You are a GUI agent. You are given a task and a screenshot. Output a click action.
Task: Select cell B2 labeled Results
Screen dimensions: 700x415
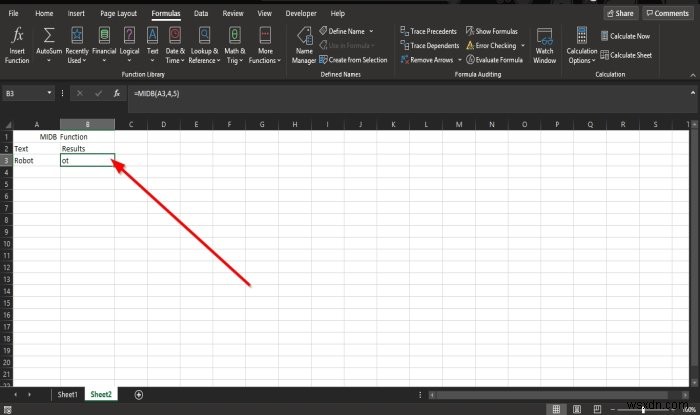point(88,149)
